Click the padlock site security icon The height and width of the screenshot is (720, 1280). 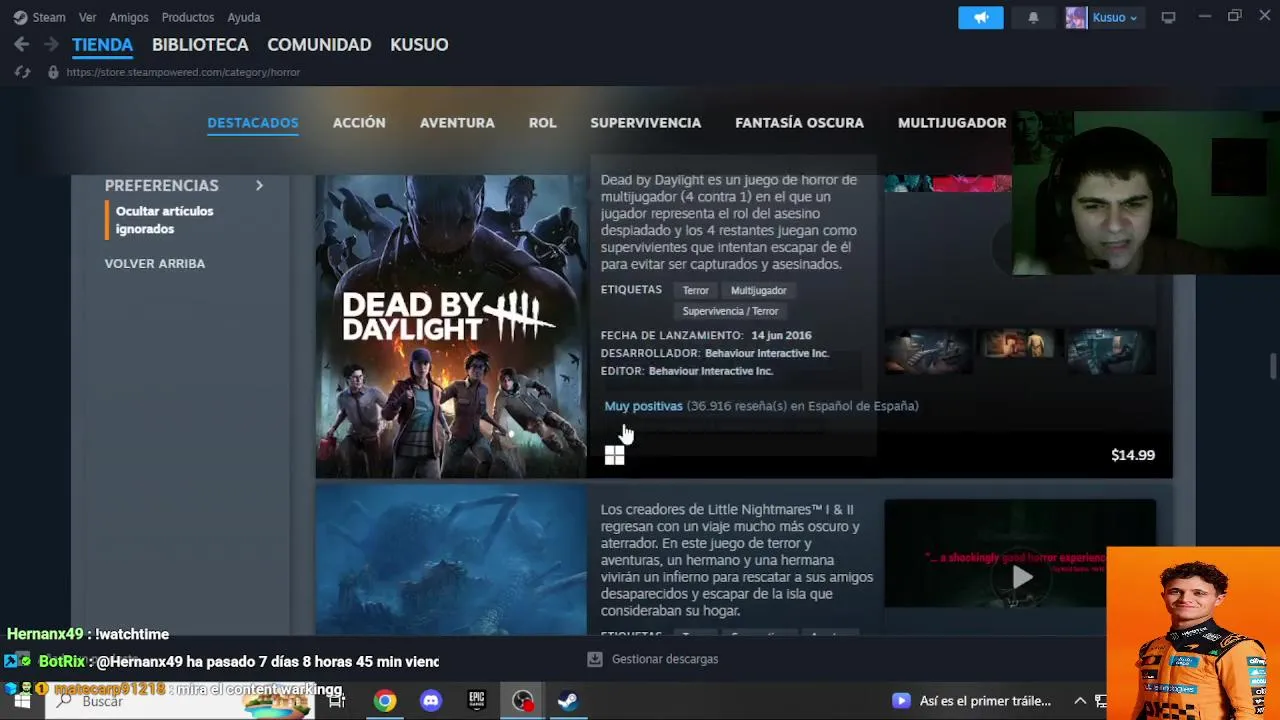(53, 72)
